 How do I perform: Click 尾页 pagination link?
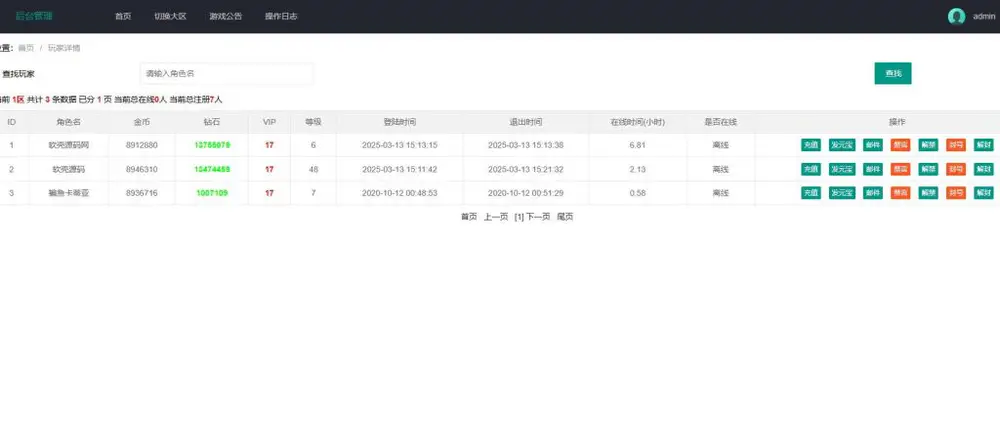565,217
